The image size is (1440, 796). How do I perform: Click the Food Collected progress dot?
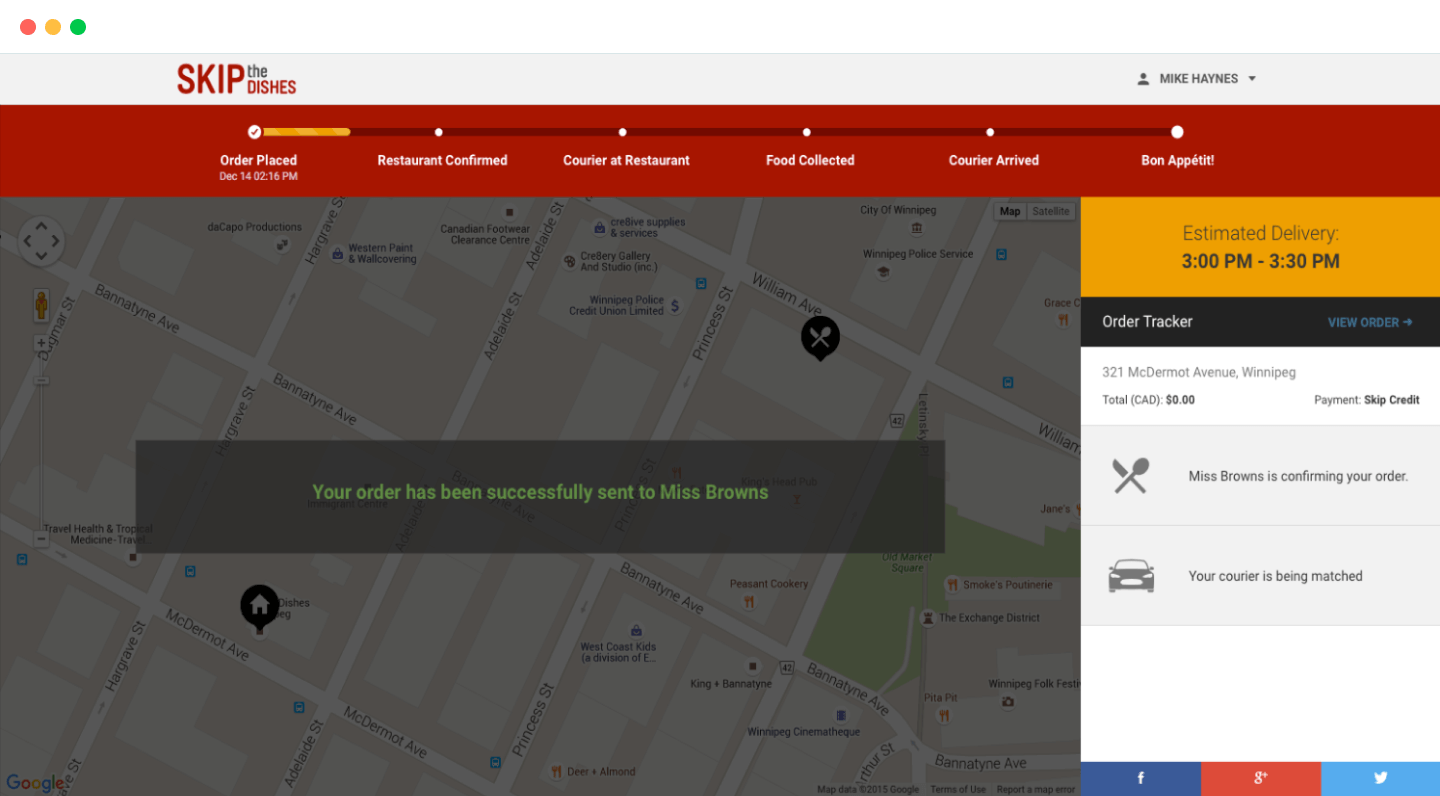tap(807, 132)
